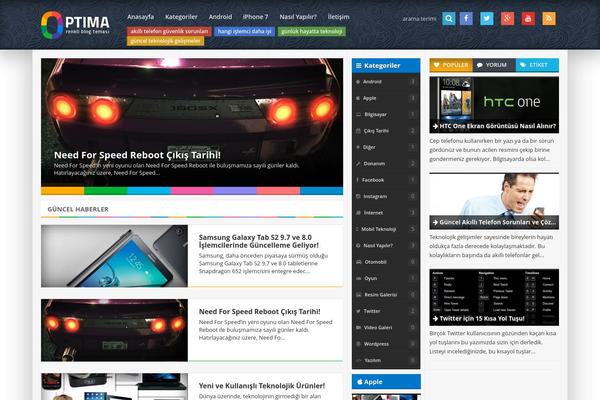Open the featured Need For Speed Reboot slider headline
Viewport: 600px width, 400px height.
click(137, 155)
